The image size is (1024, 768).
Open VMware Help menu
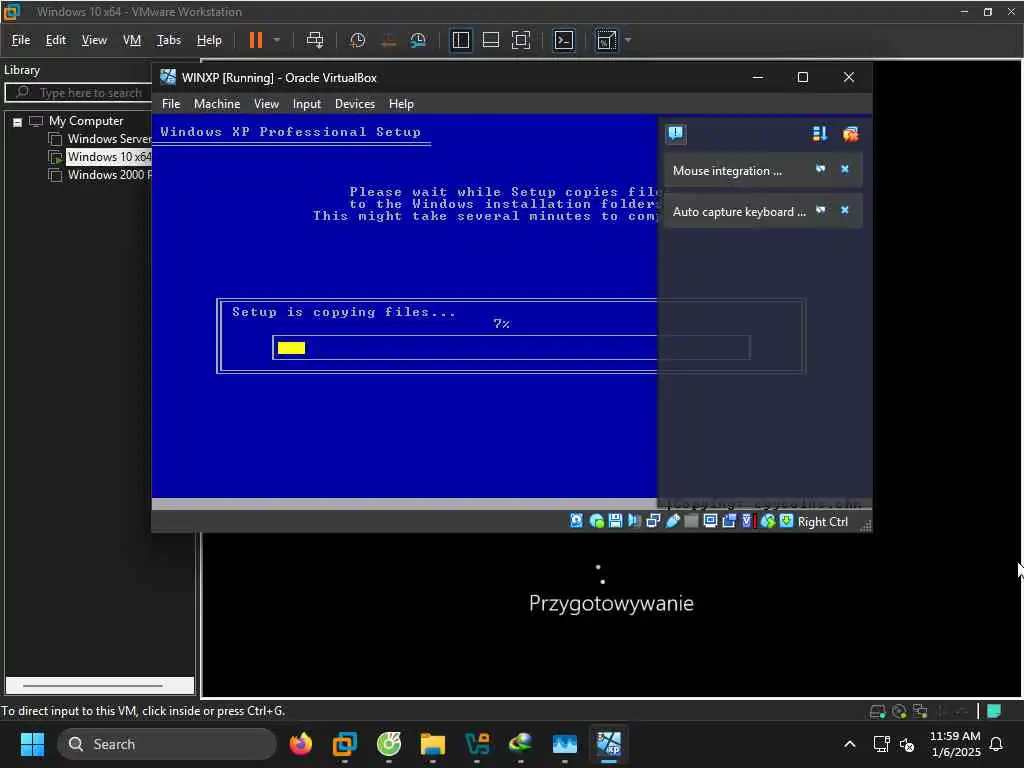(x=209, y=40)
